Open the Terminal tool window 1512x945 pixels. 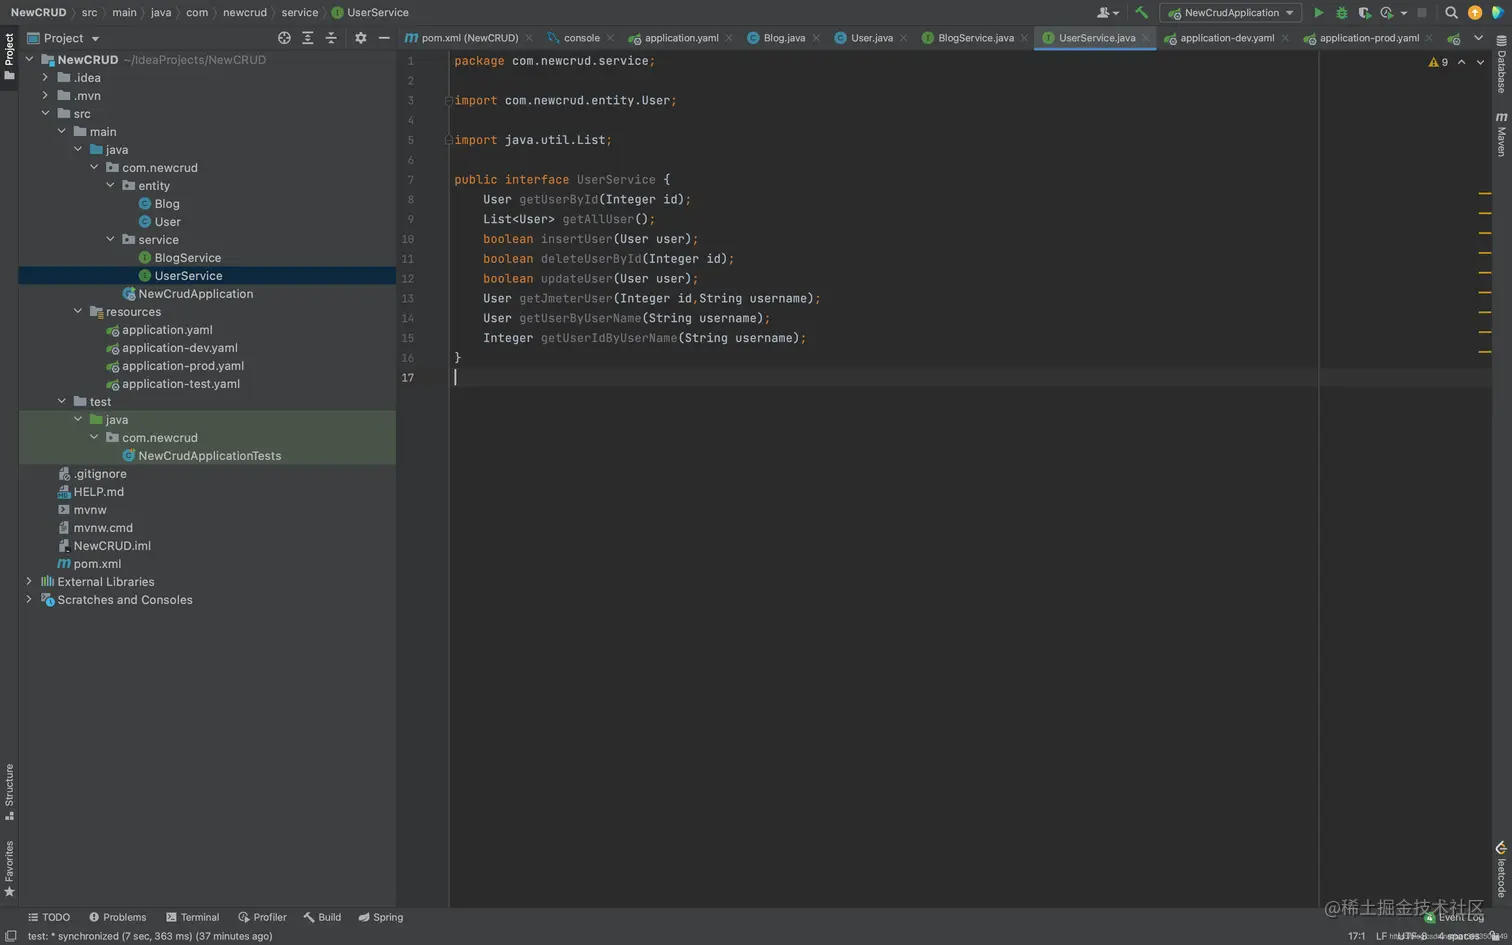192,917
